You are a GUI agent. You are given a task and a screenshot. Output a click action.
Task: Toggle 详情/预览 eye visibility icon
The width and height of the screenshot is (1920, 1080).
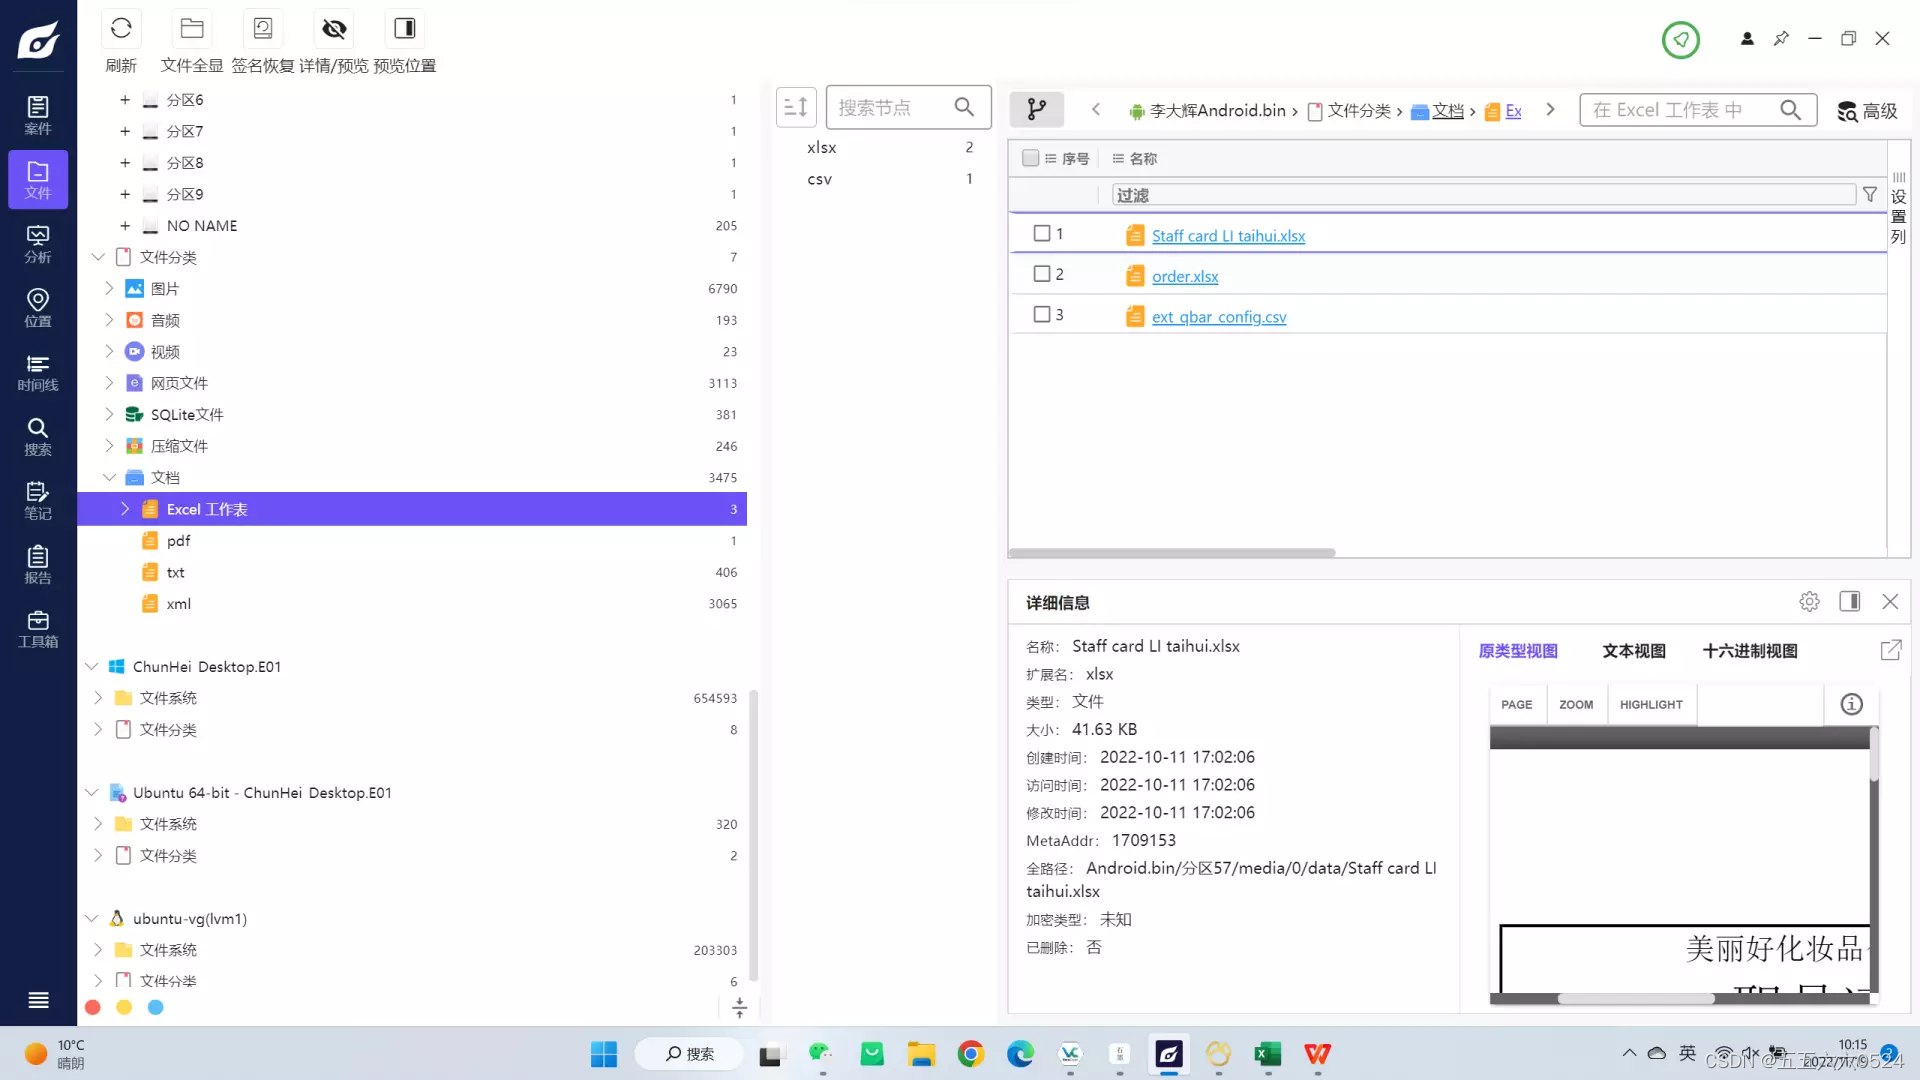point(334,29)
